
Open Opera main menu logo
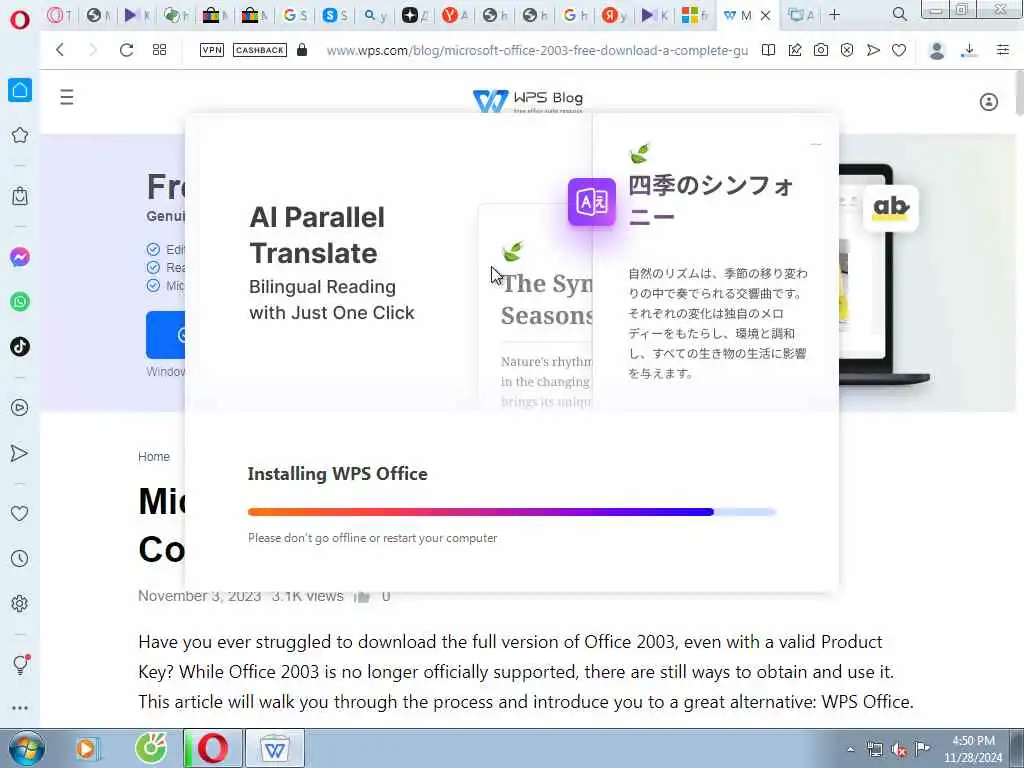[x=20, y=19]
